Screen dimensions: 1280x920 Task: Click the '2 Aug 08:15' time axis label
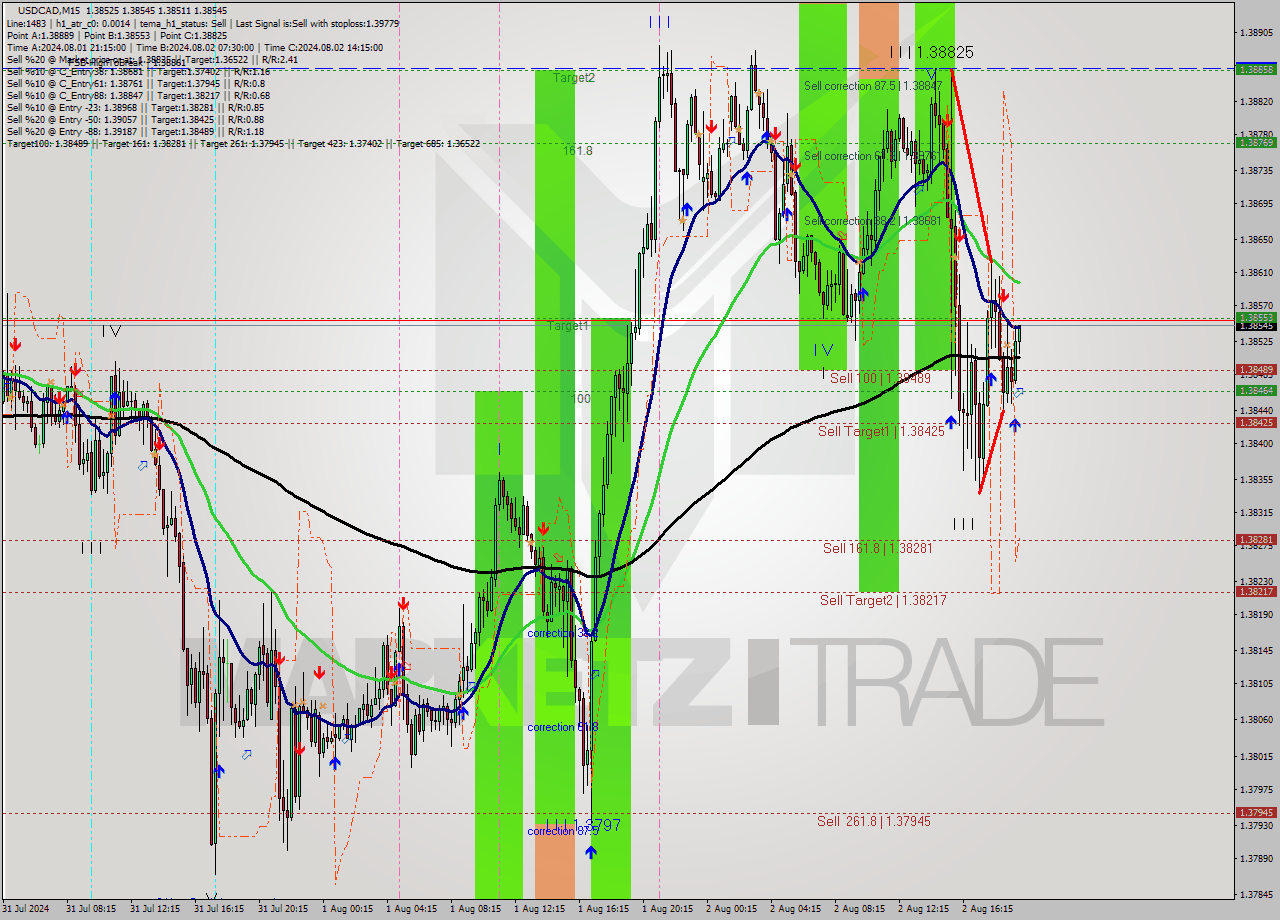click(x=859, y=909)
